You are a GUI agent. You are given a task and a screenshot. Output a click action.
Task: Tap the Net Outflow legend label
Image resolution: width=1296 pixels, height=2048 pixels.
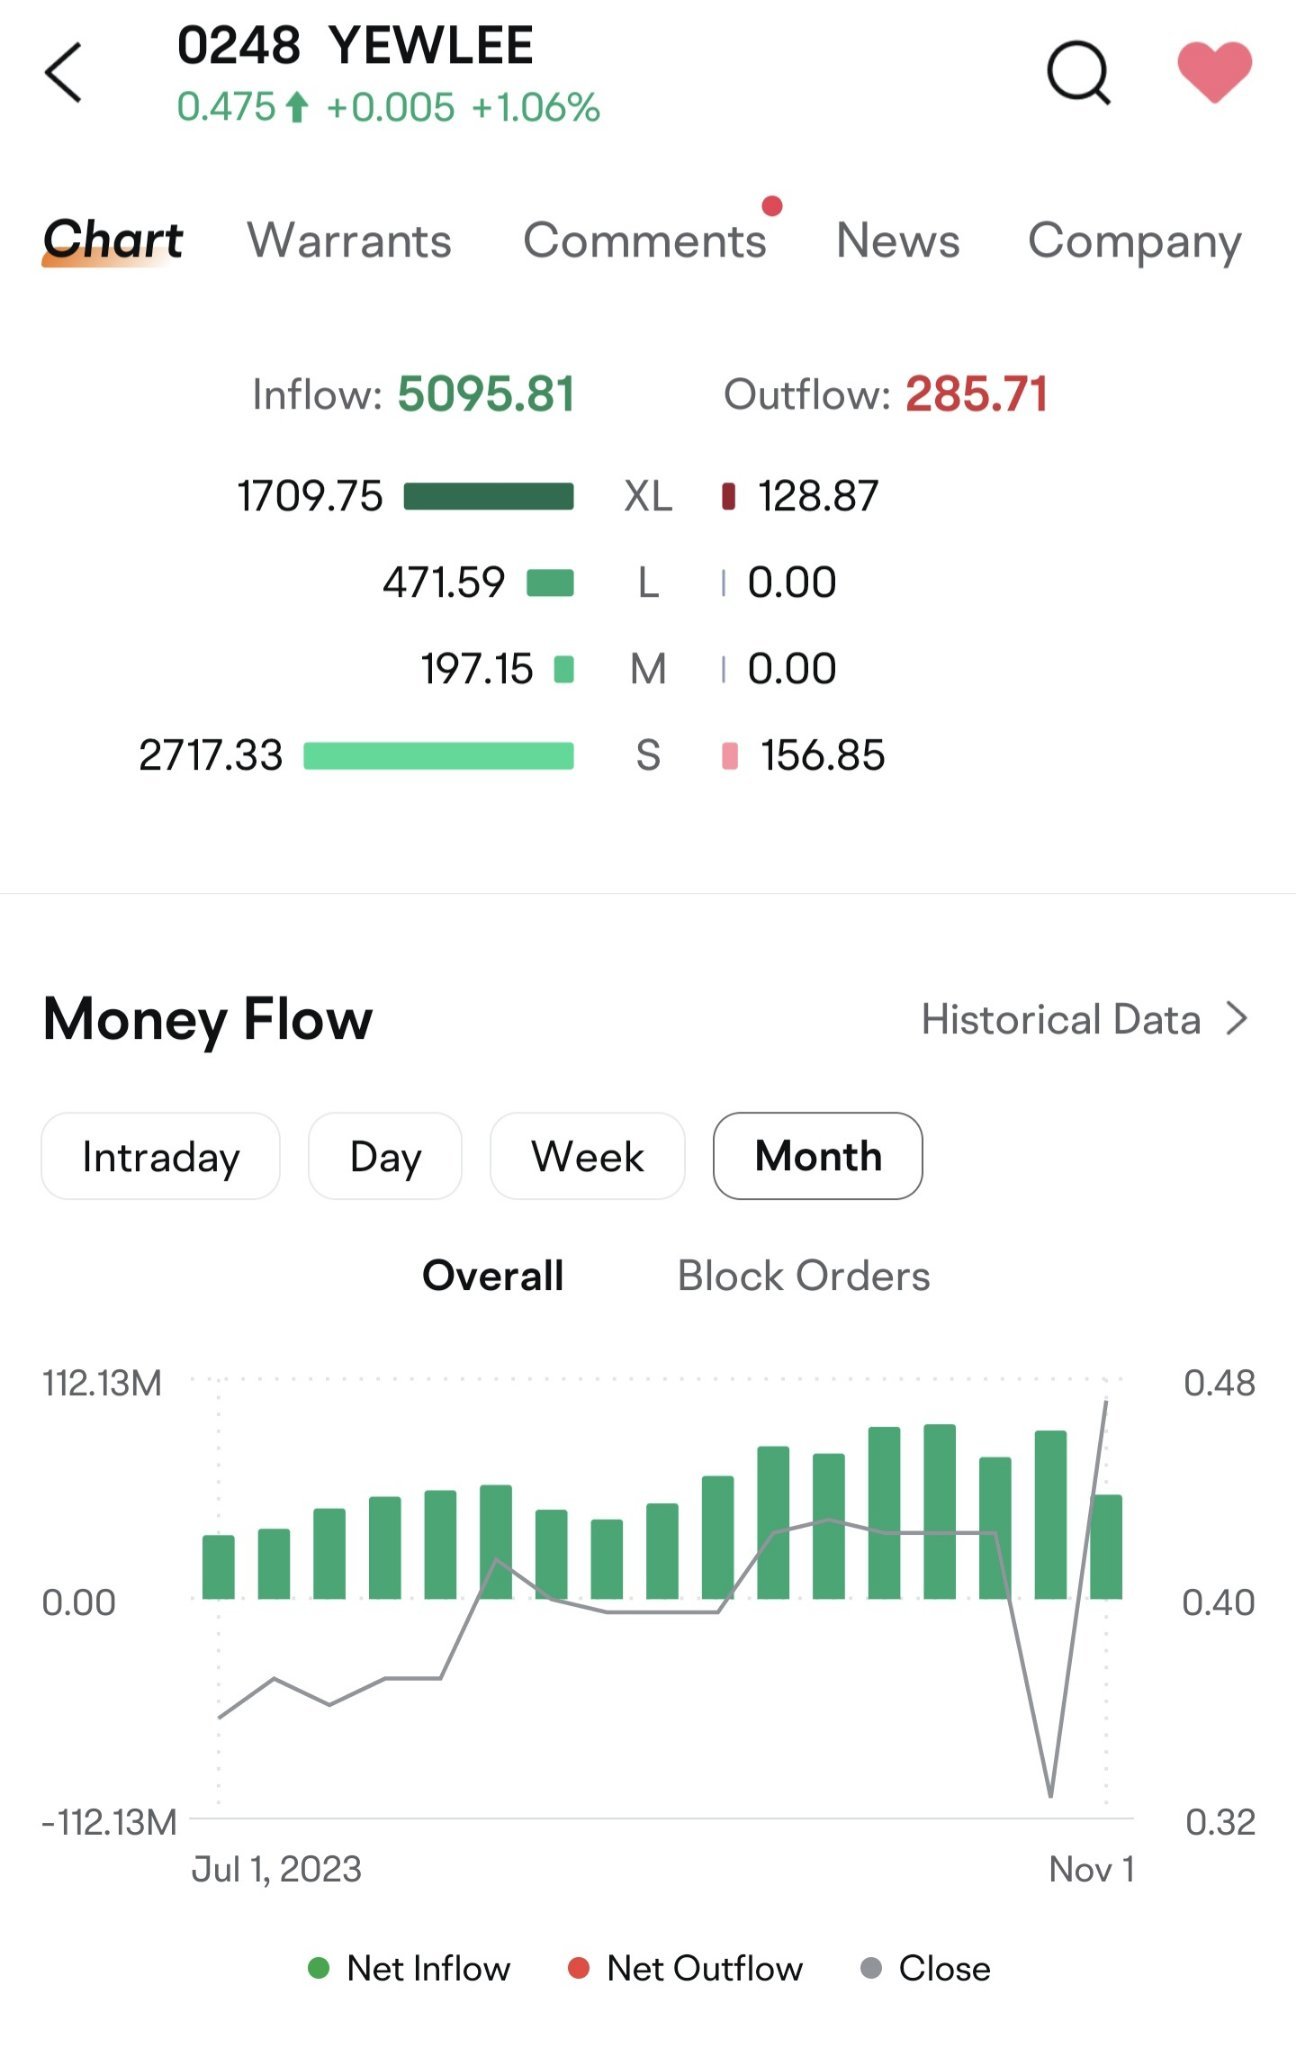click(x=705, y=1968)
